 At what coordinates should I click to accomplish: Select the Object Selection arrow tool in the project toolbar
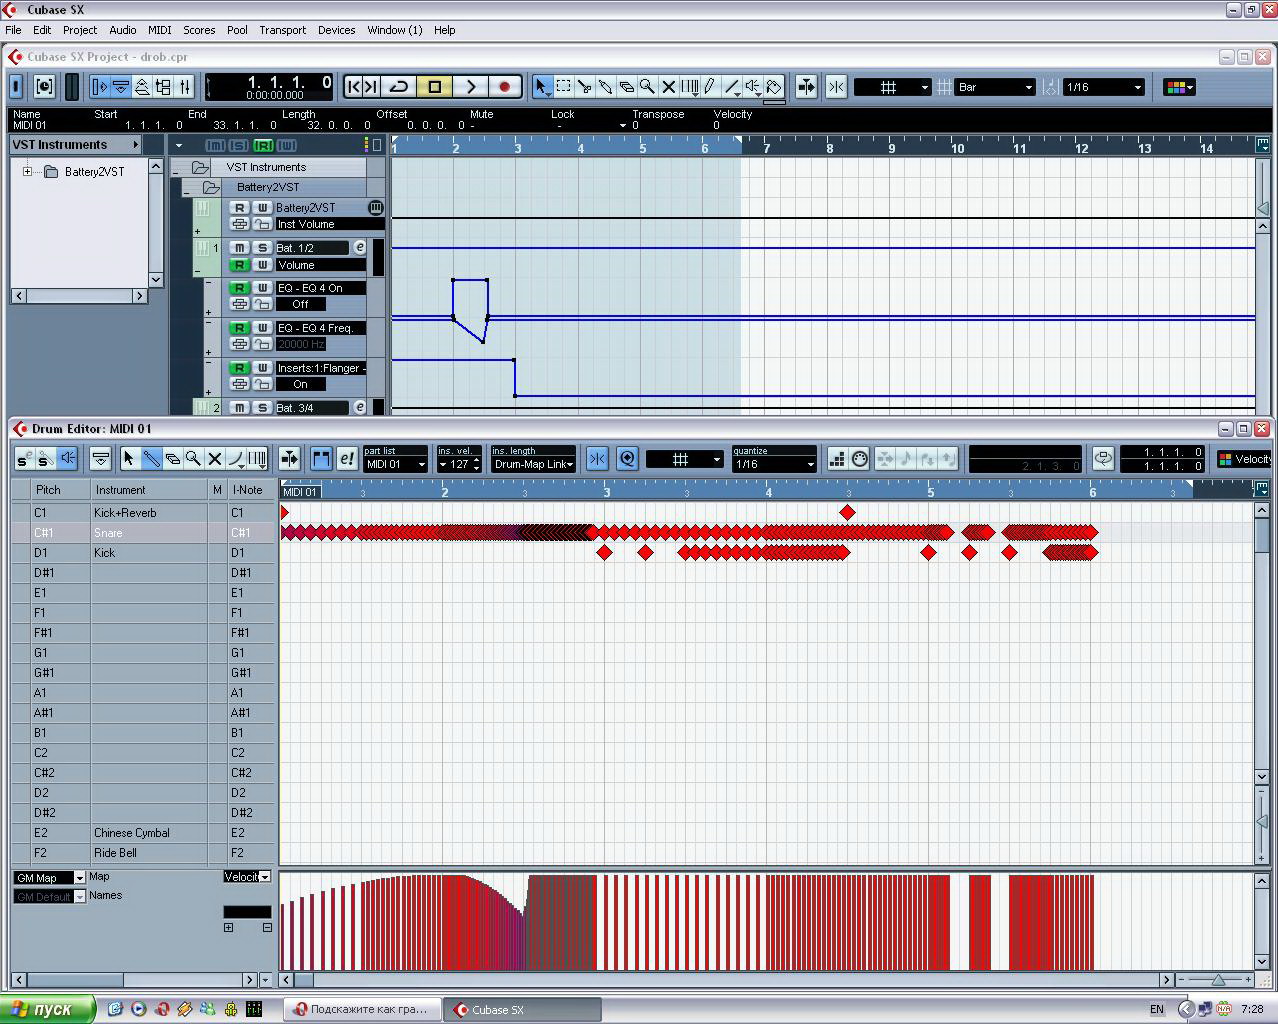click(542, 87)
